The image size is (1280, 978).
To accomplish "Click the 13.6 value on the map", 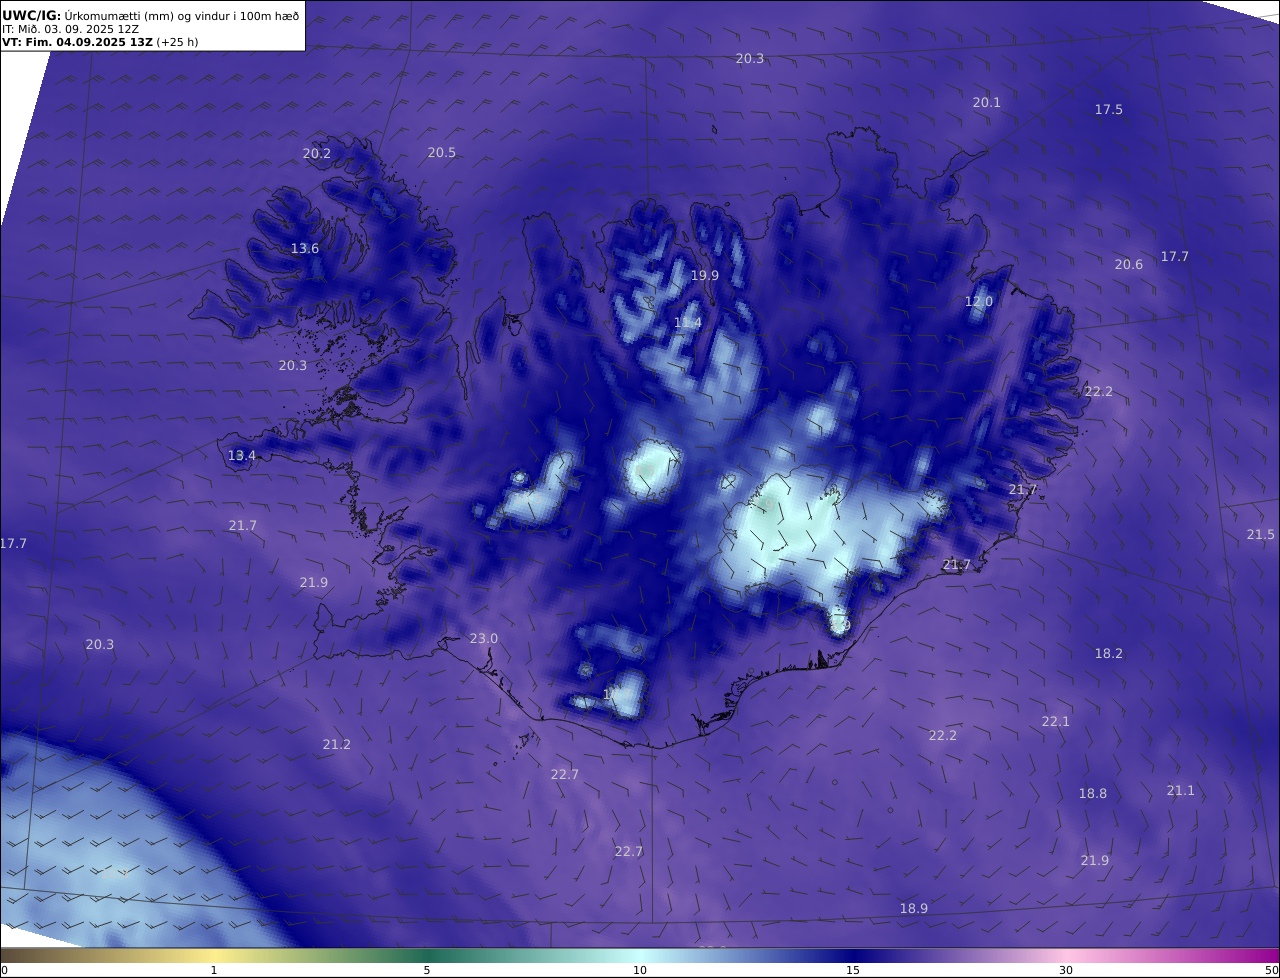I will [x=305, y=248].
